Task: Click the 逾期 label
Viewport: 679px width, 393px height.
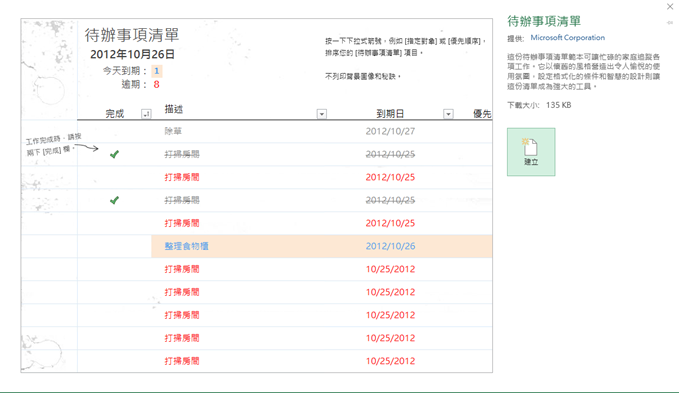Action: [134, 84]
